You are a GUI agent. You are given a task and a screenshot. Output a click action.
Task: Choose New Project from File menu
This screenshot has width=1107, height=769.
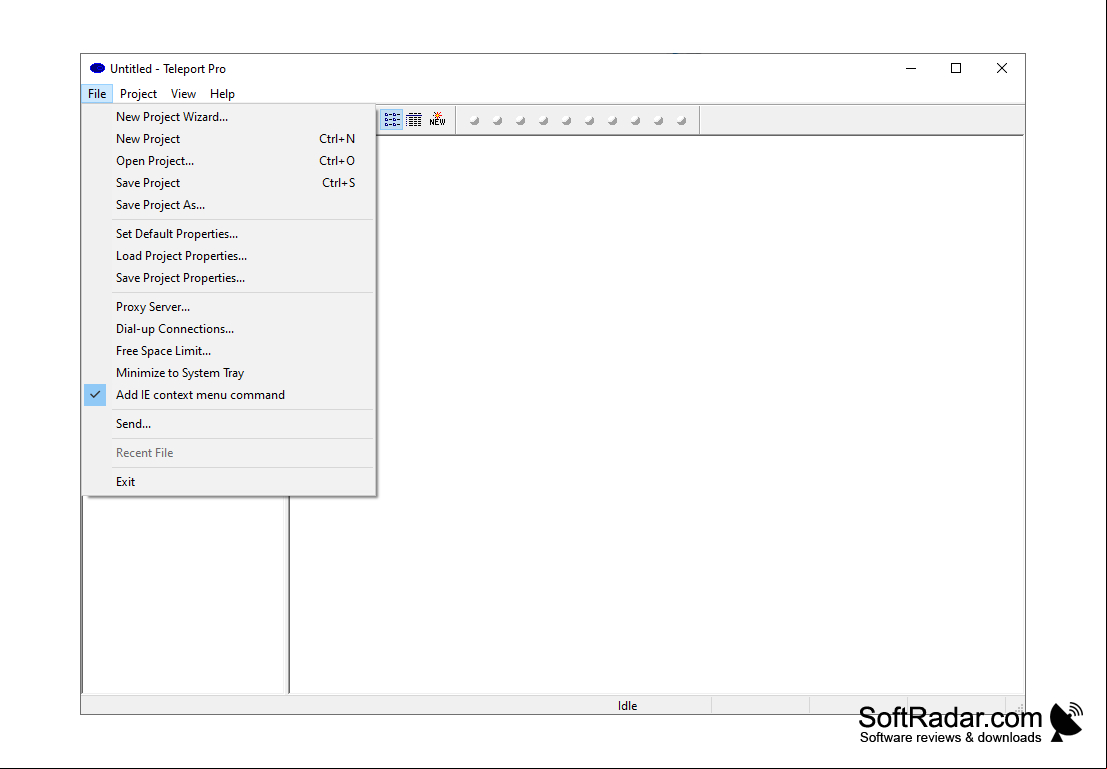229,139
